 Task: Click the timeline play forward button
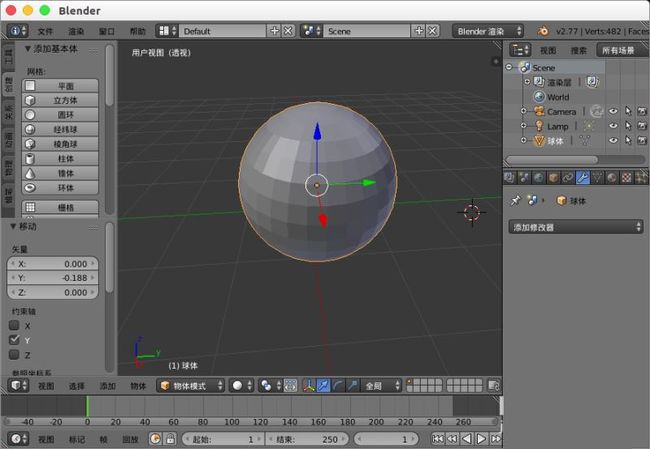[481, 438]
